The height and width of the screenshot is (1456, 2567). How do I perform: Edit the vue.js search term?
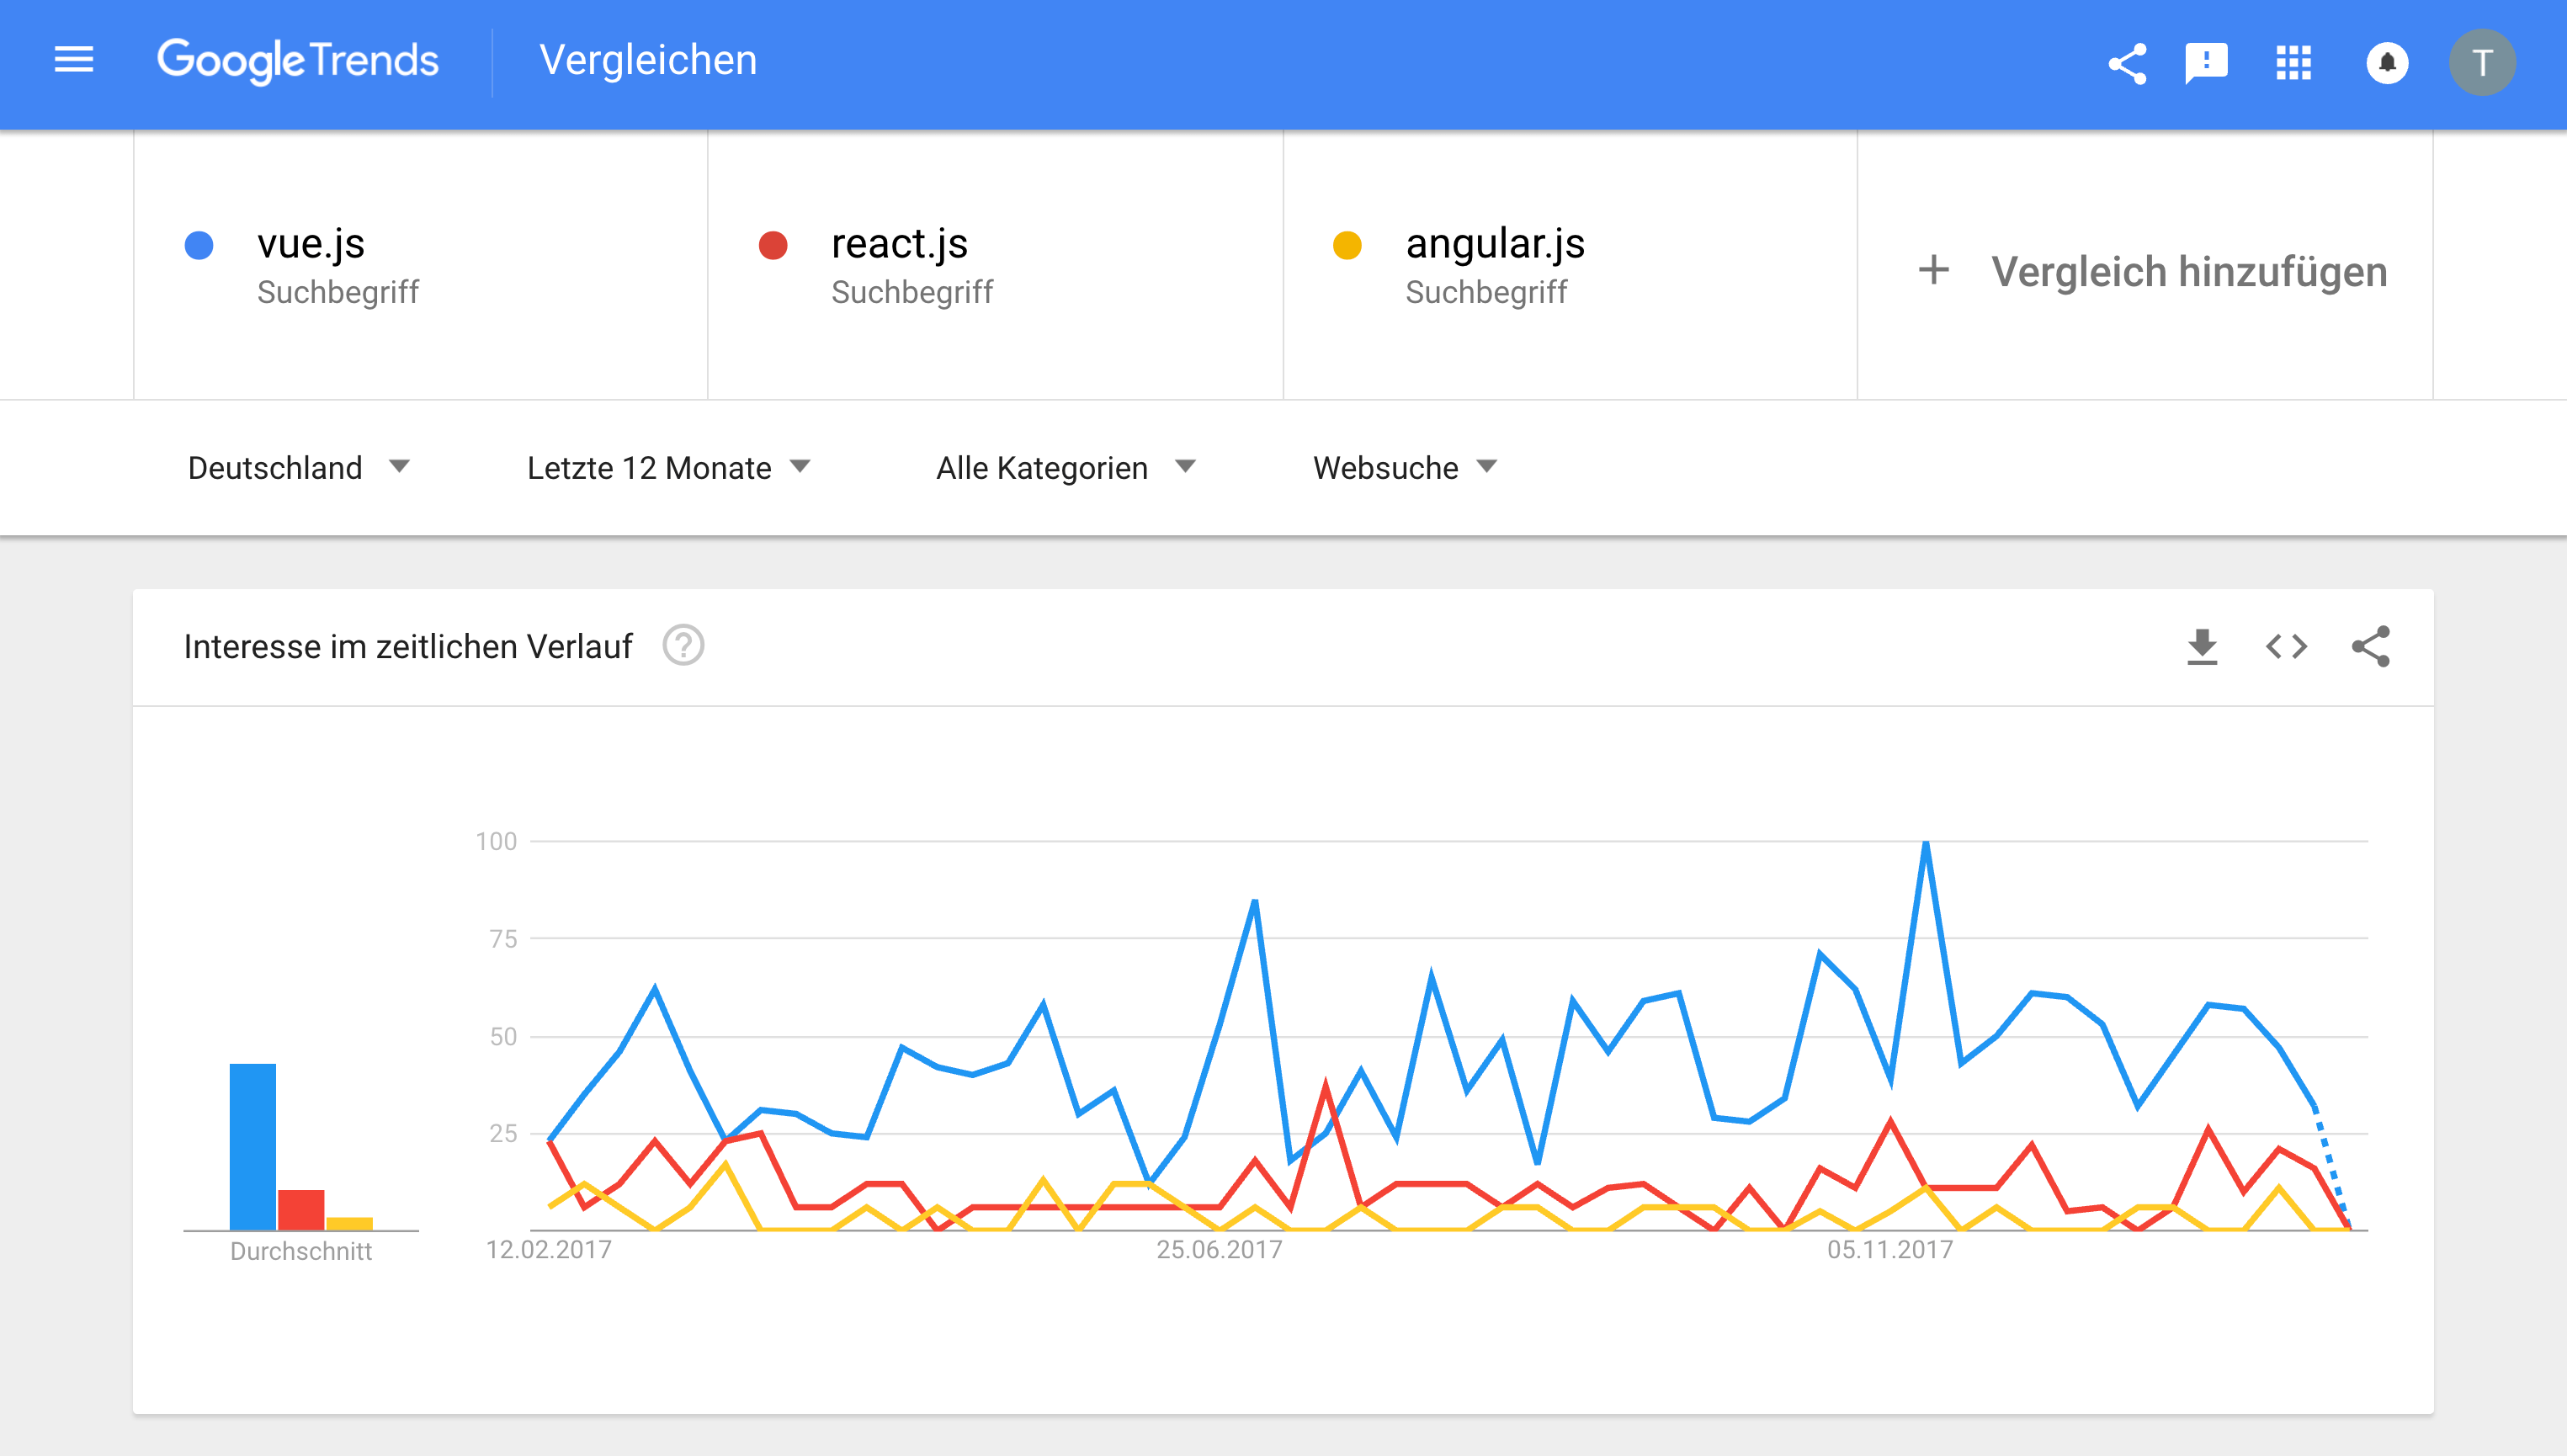(311, 244)
